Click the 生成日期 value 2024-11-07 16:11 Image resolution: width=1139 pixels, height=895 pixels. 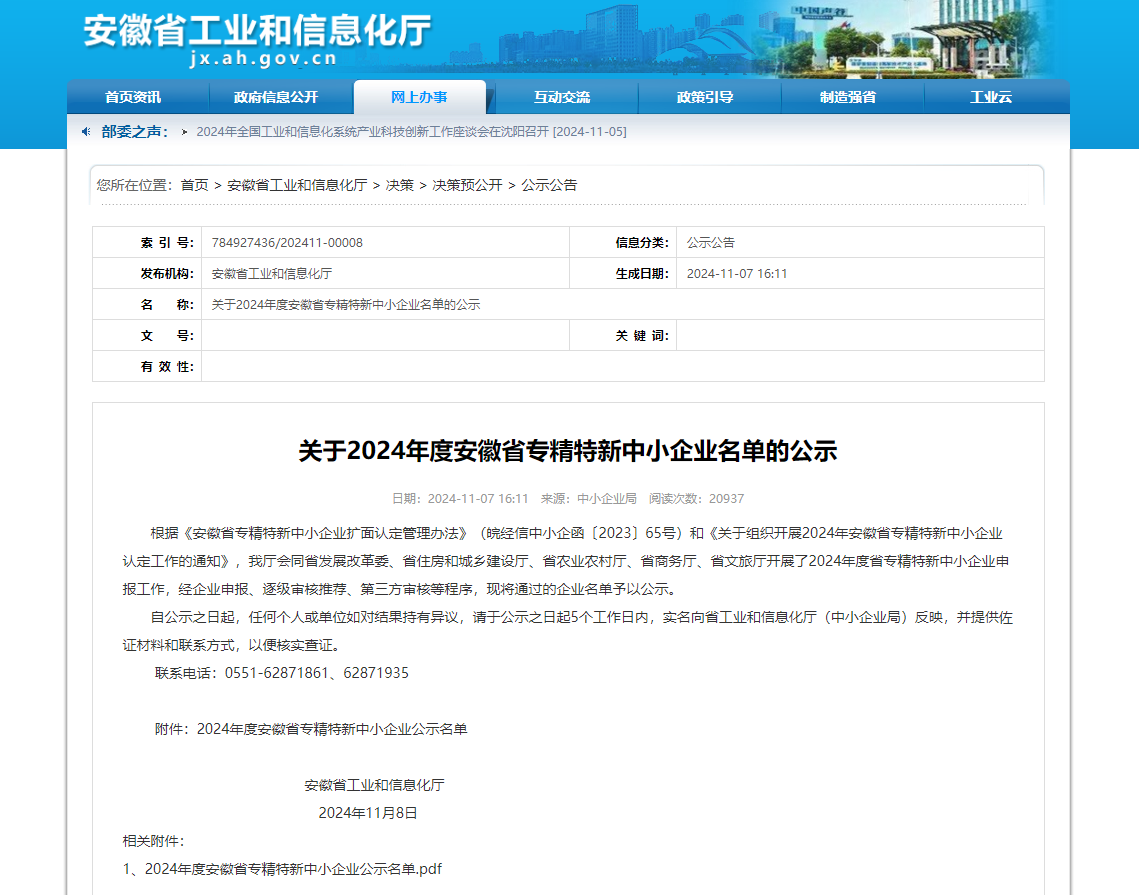point(737,274)
